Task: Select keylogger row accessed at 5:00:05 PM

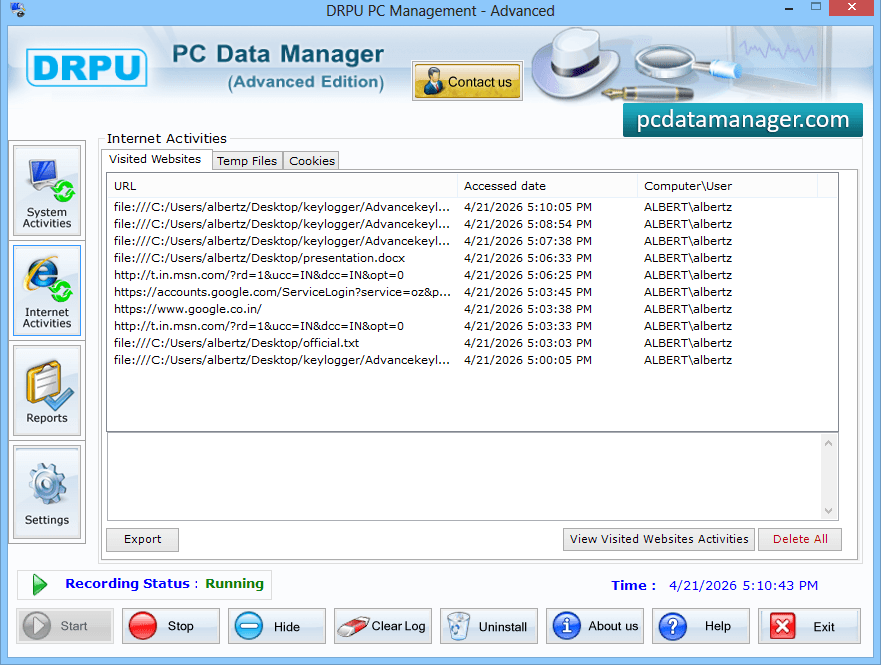Action: (472, 360)
